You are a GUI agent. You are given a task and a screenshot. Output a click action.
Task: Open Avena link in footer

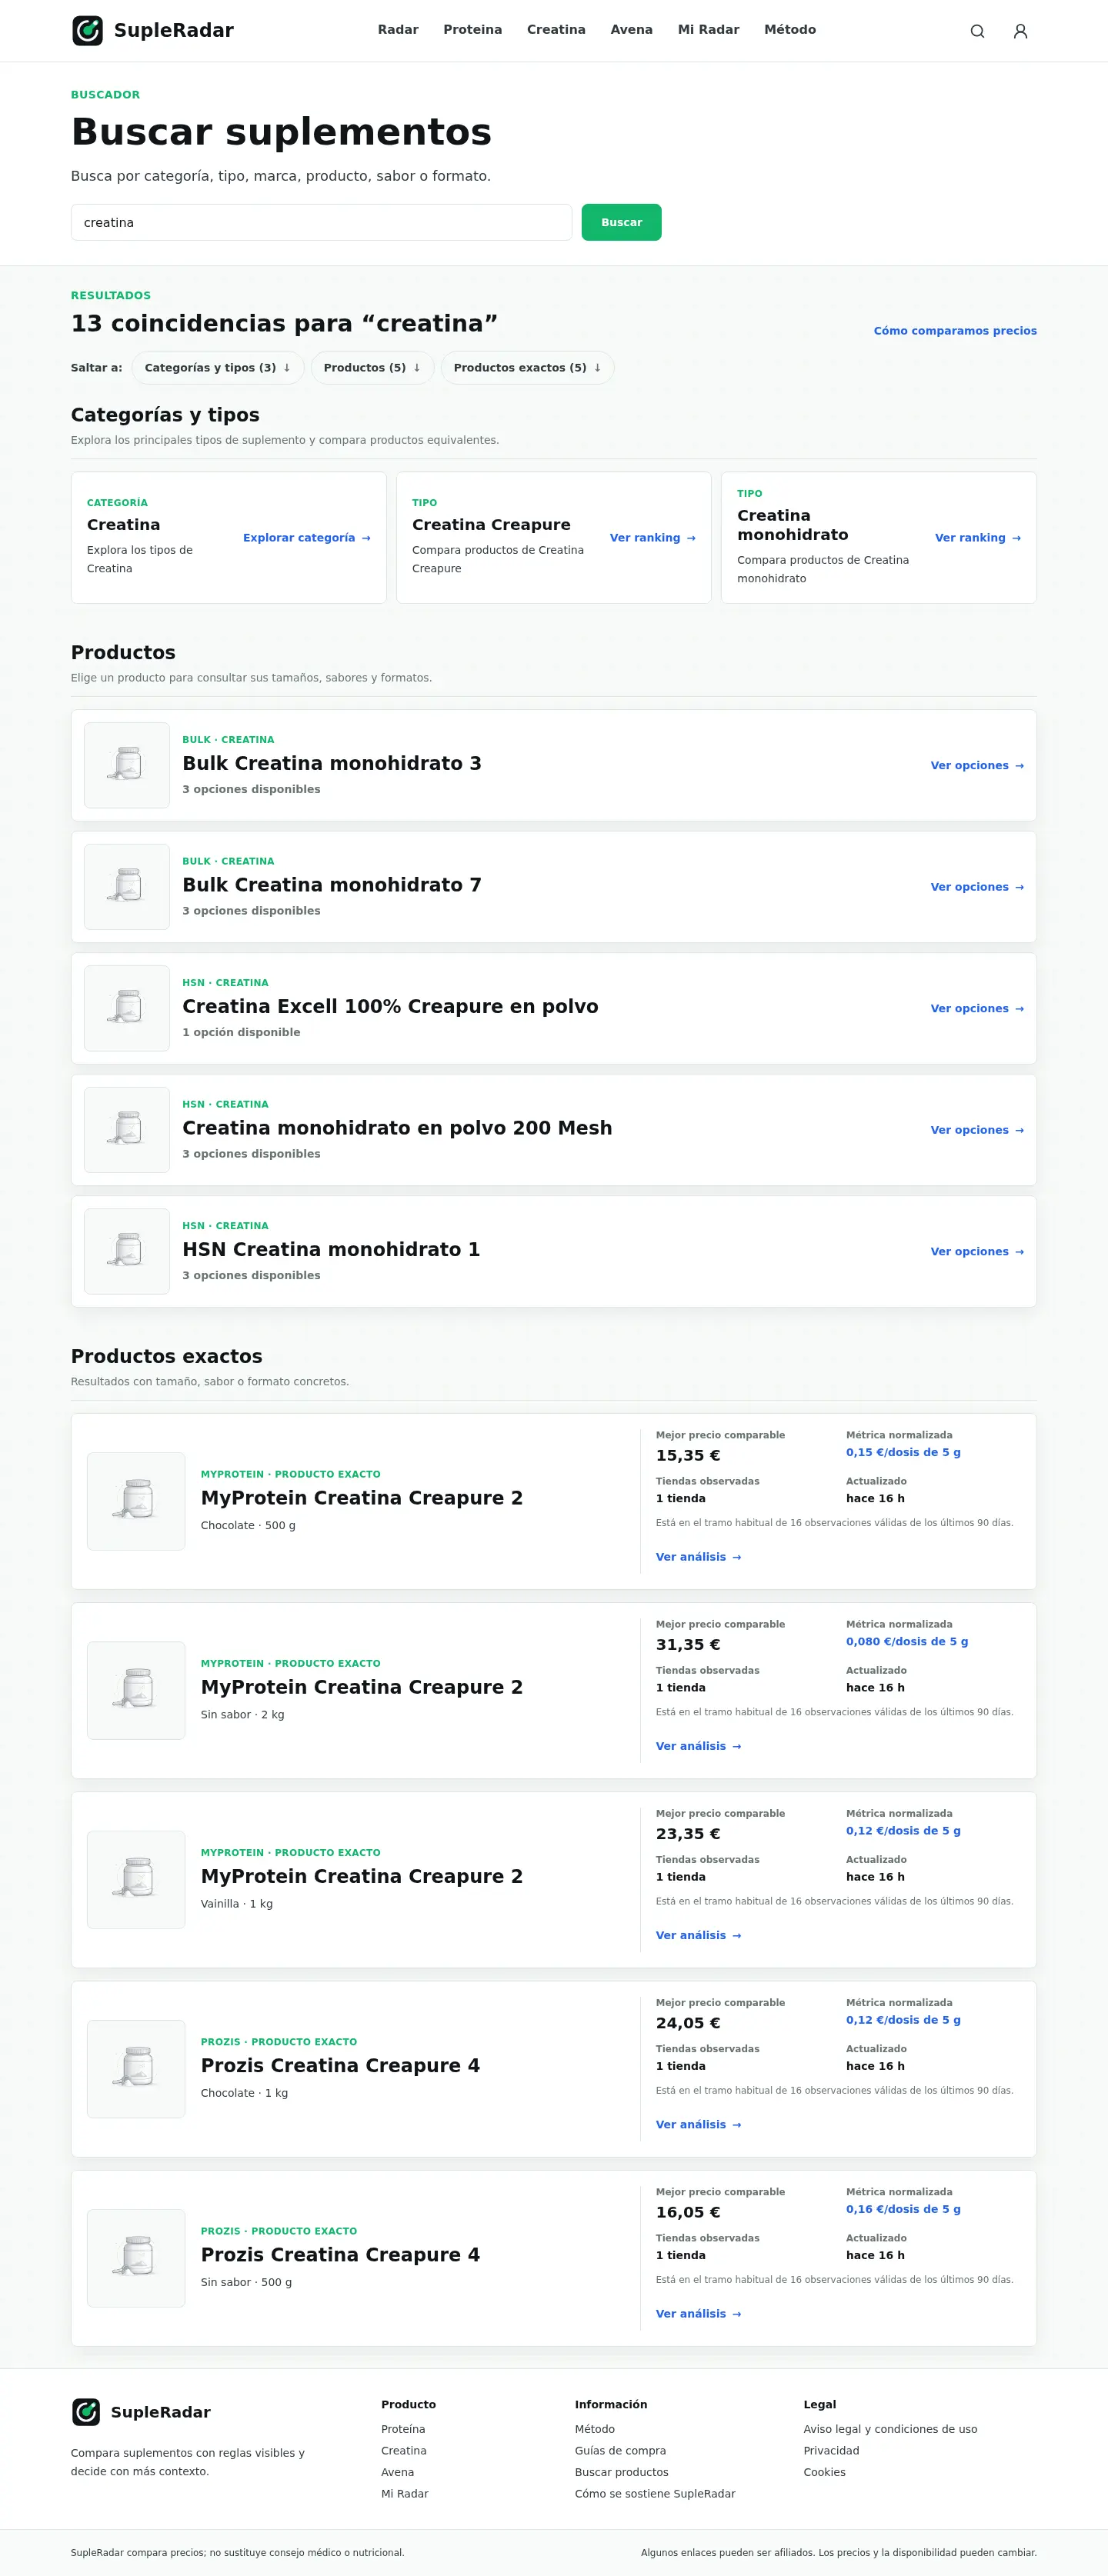[x=397, y=2472]
